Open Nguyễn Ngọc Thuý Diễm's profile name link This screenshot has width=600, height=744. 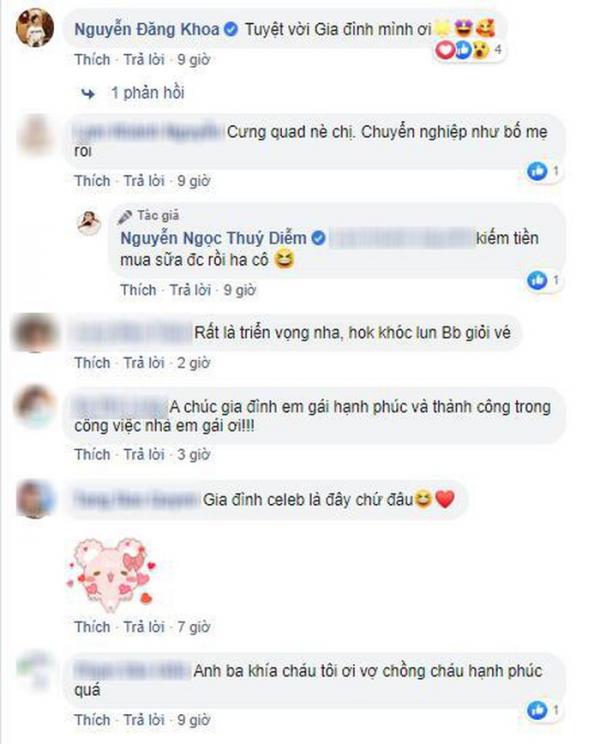coord(213,238)
